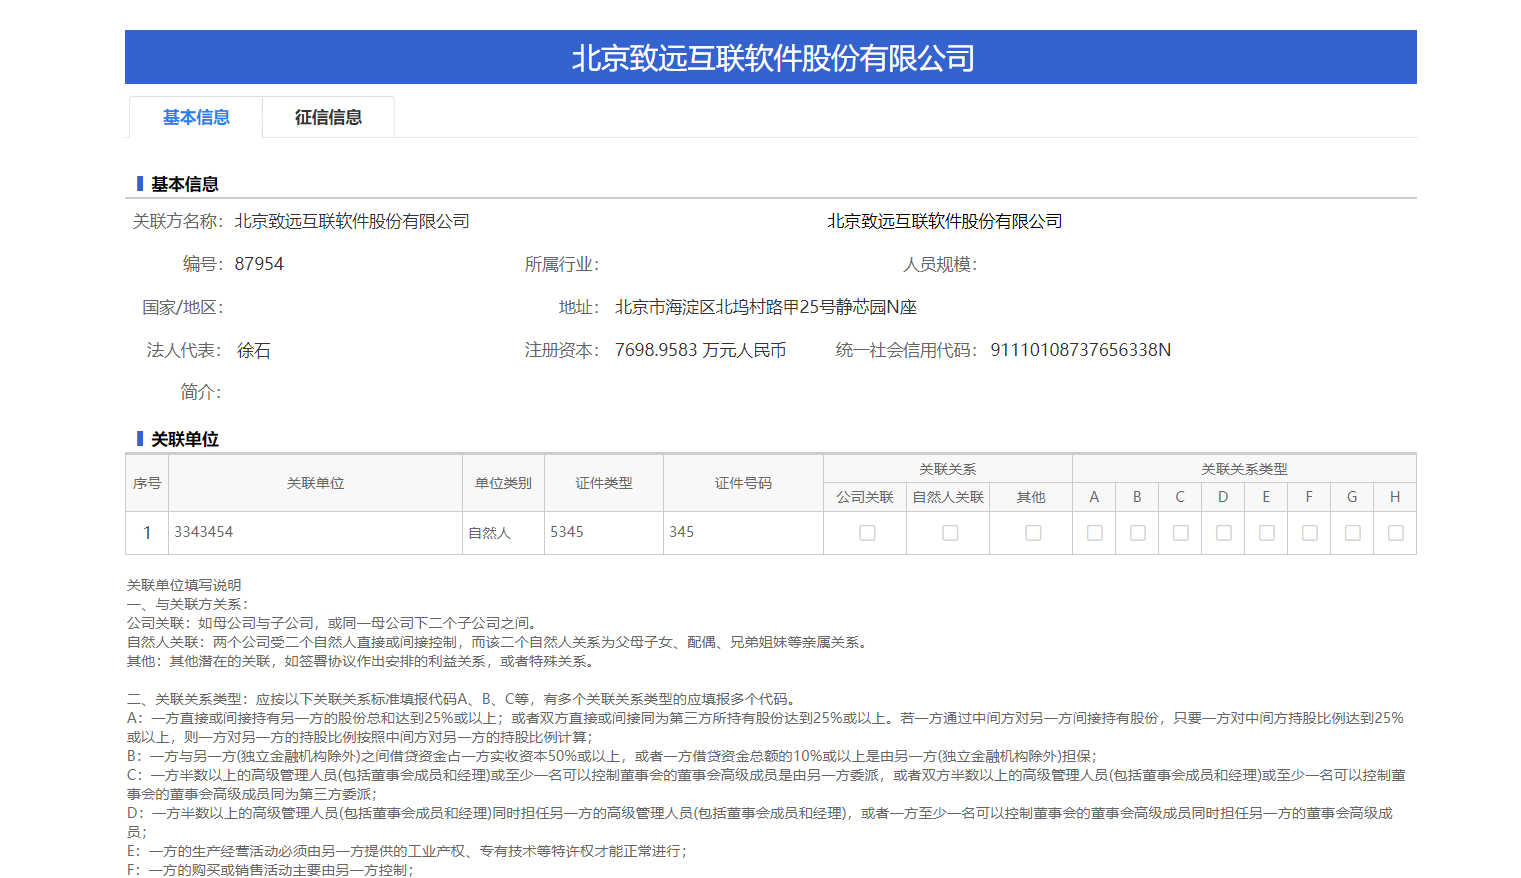
Task: Check relation type H checkbox
Action: (x=1396, y=533)
